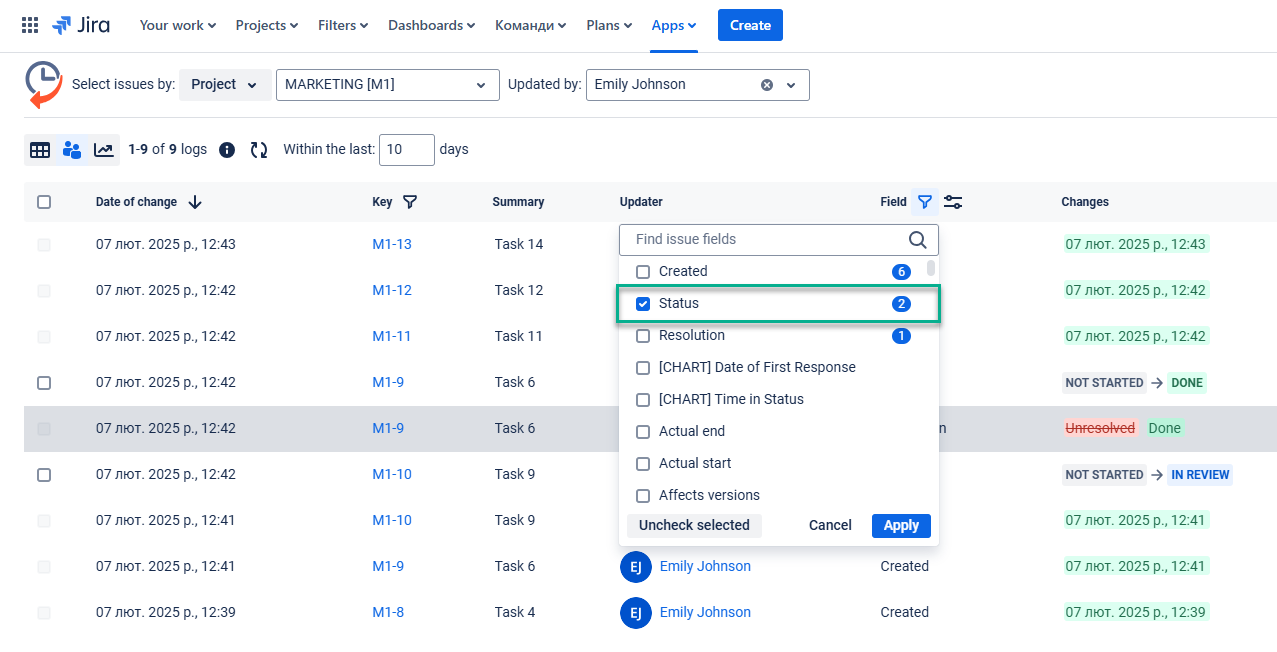Open the chart view icon
The height and width of the screenshot is (652, 1277).
tap(104, 150)
